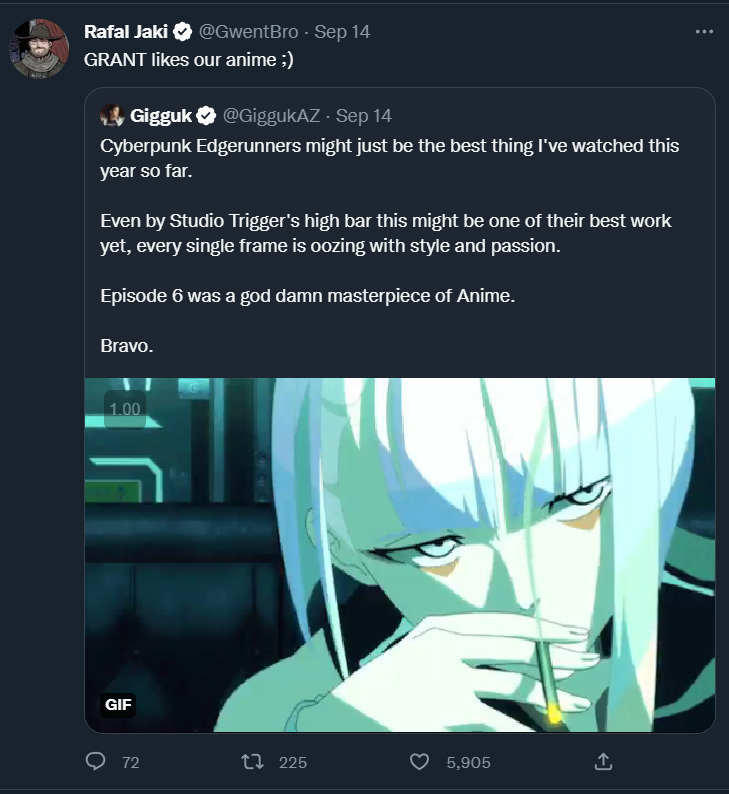Play the Edgerunners GIF image
Image resolution: width=729 pixels, height=794 pixels.
[400, 555]
